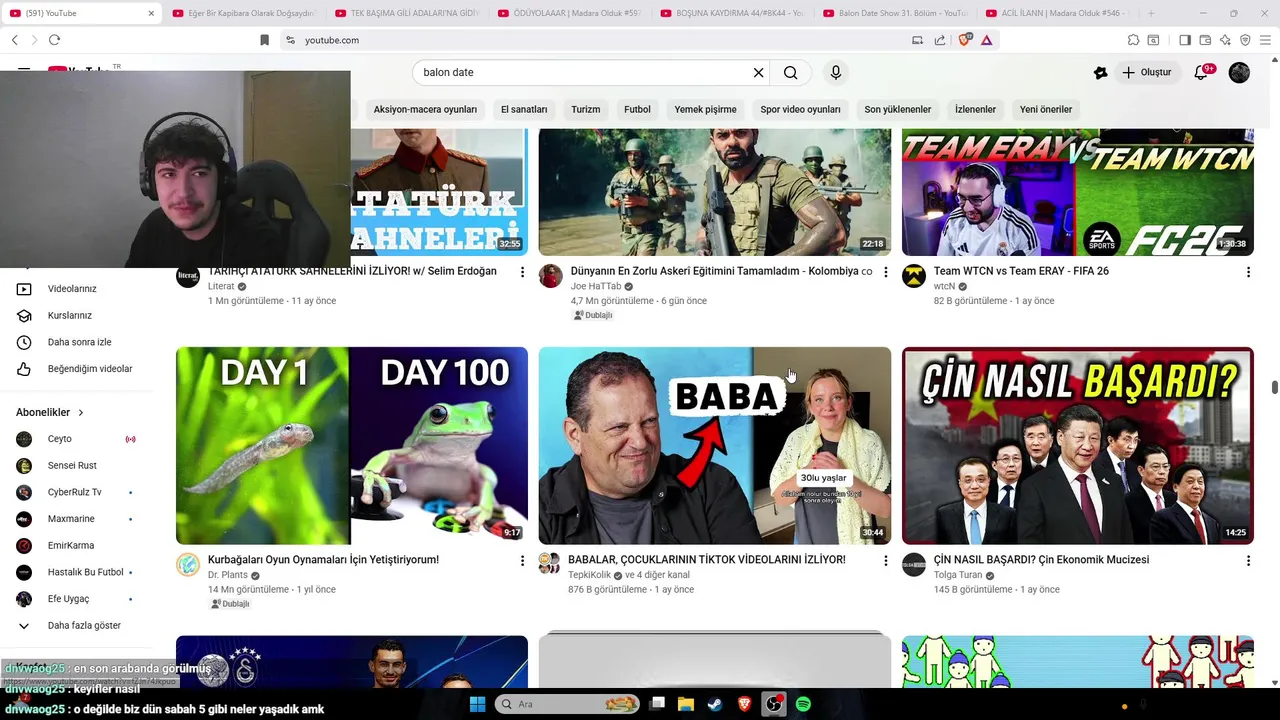Viewport: 1280px width, 720px height.
Task: Open Brave Shields lion icon
Action: (967, 40)
